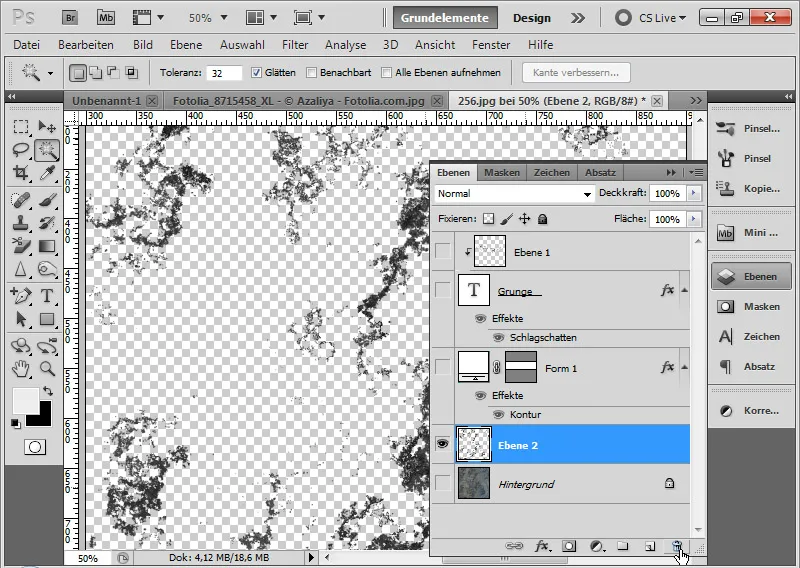This screenshot has width=800, height=568.
Task: Open the Korrekturen panel button
Action: click(751, 410)
